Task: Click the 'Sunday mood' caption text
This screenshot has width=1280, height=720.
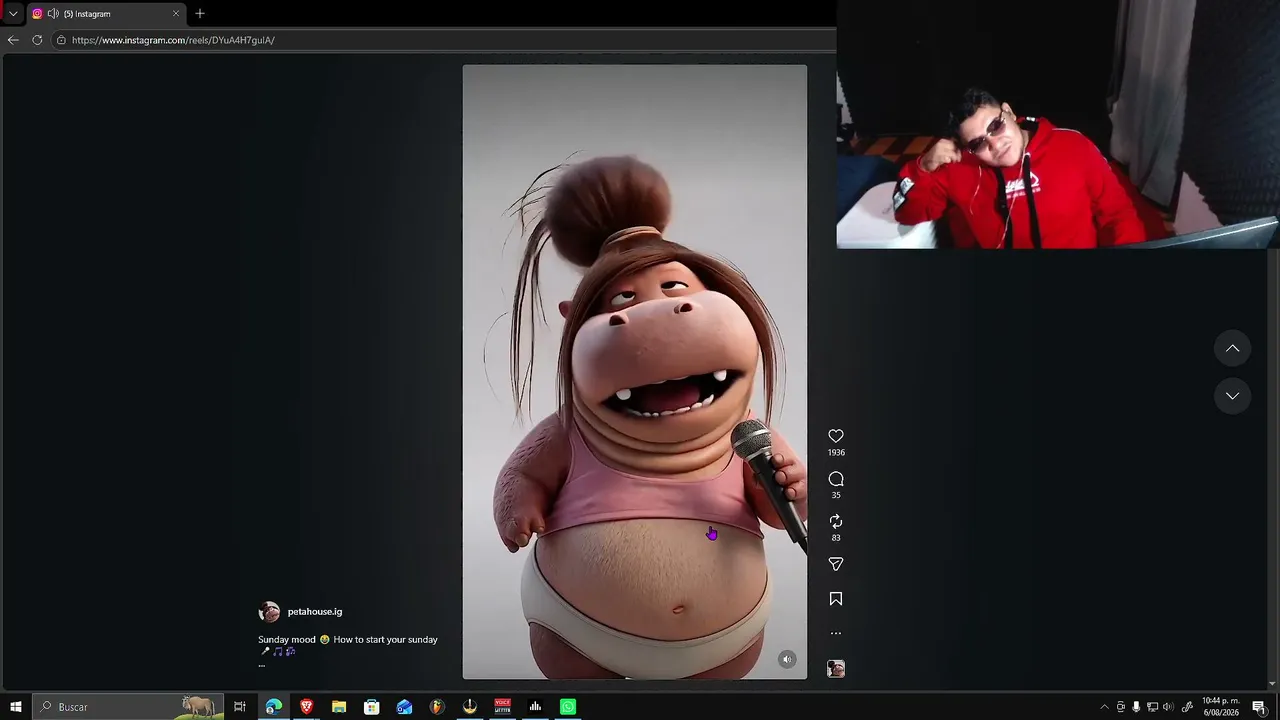Action: (x=287, y=640)
